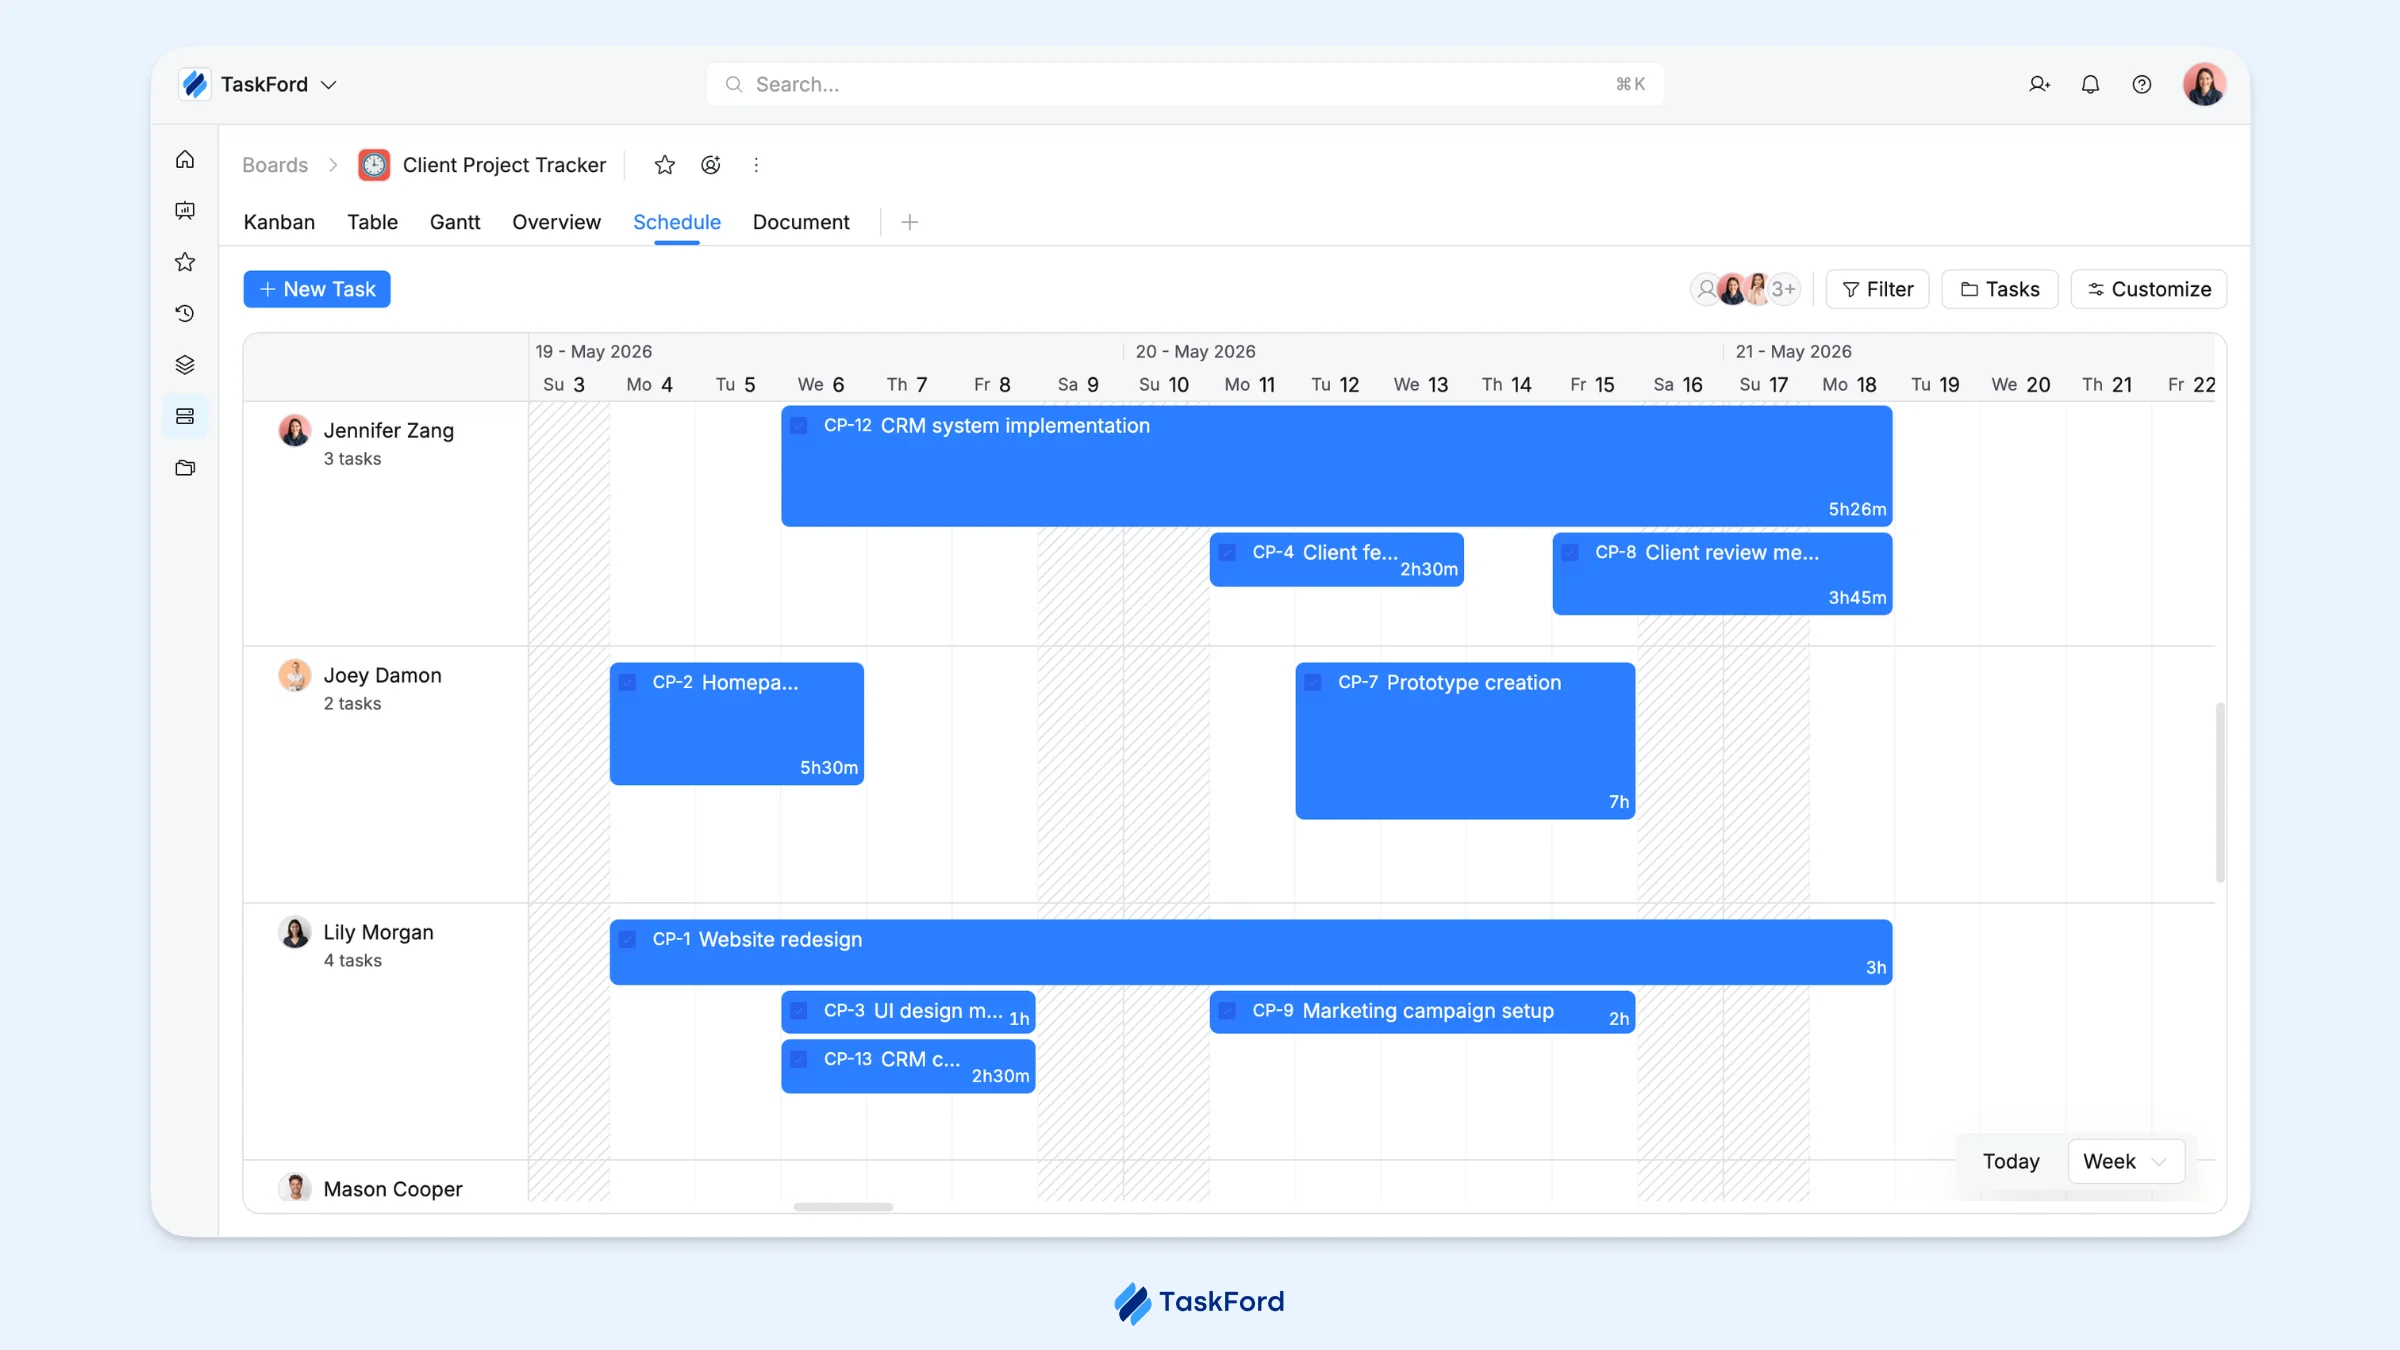Screen dimensions: 2400x1350
Task: Tick the CP-8 Client review checkbox
Action: (1570, 552)
